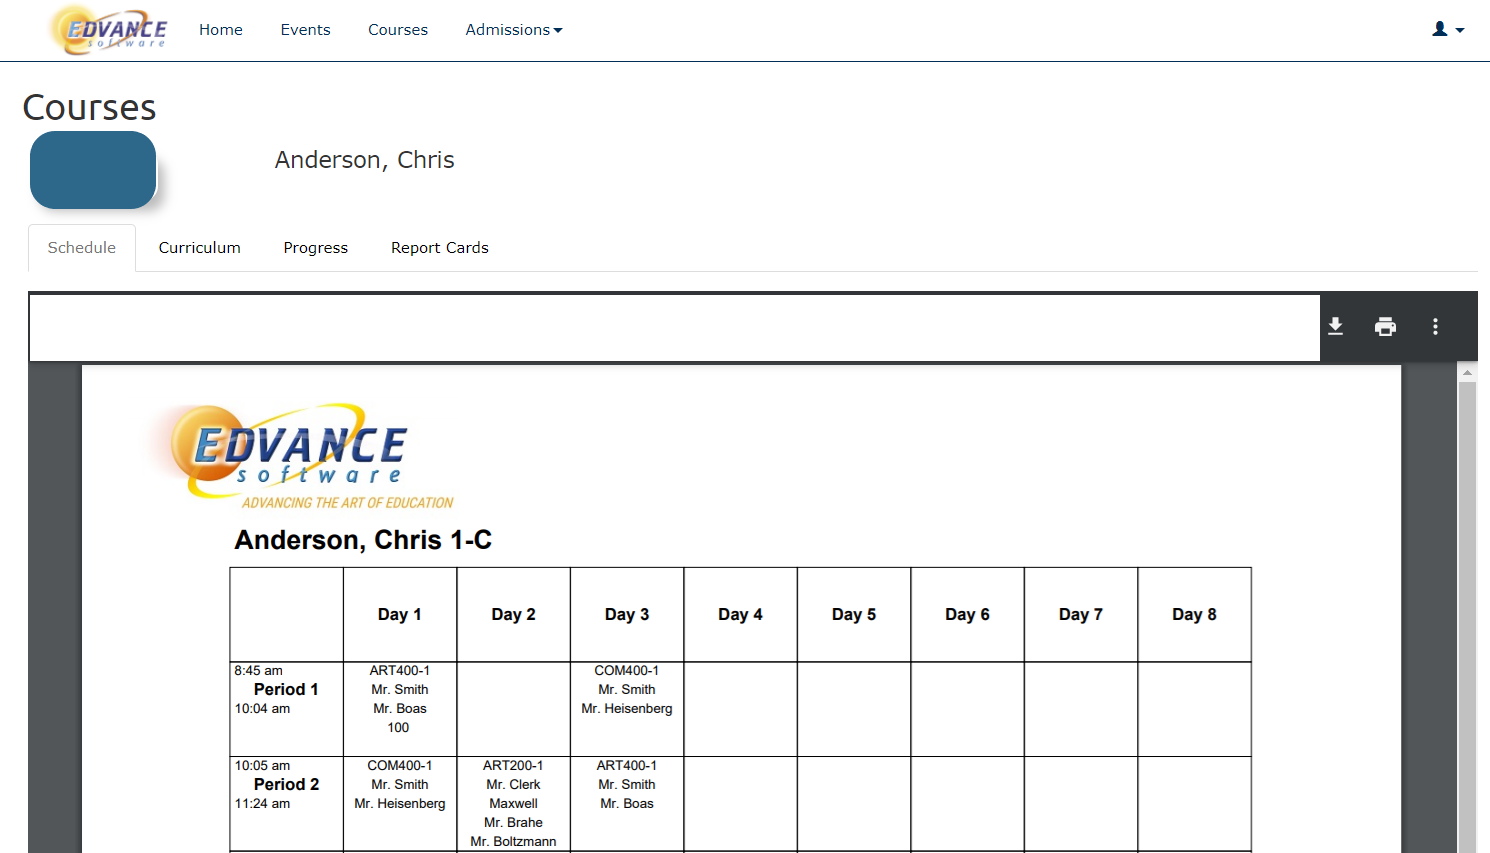Click Mr. Heisenberg in Period 1 Day 3

627,709
